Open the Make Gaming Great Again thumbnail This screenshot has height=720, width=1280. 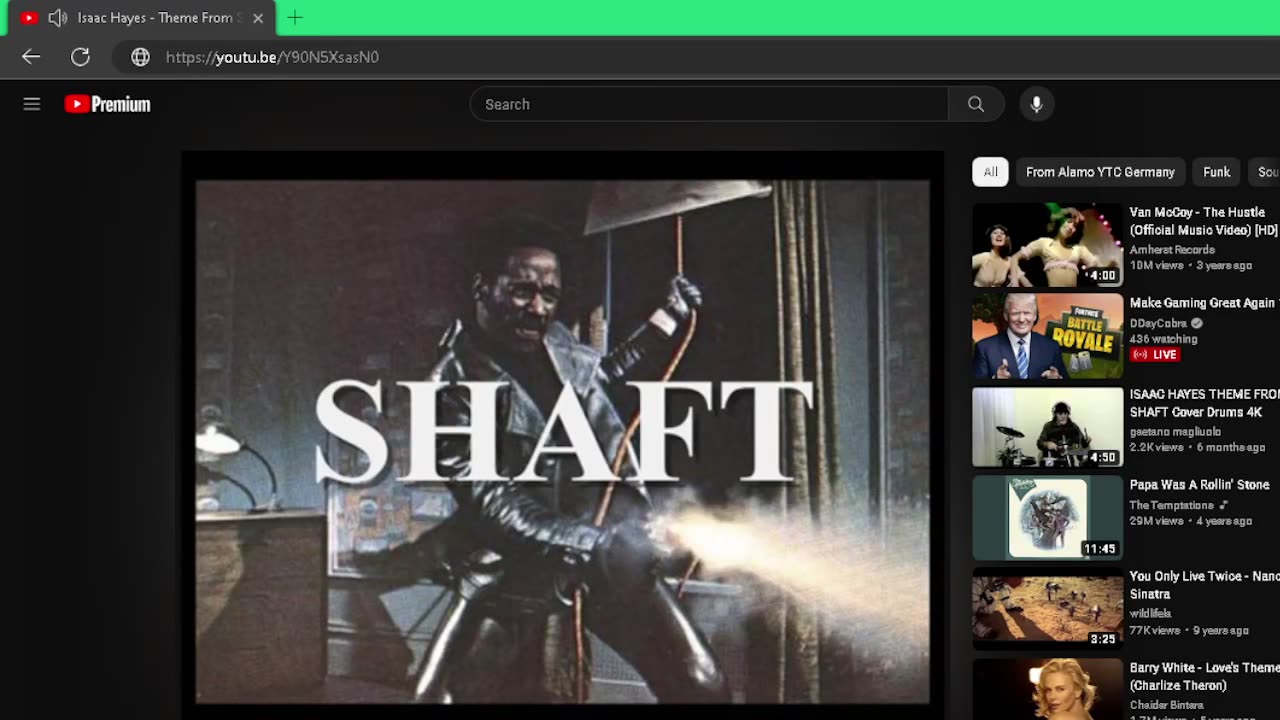pyautogui.click(x=1048, y=336)
